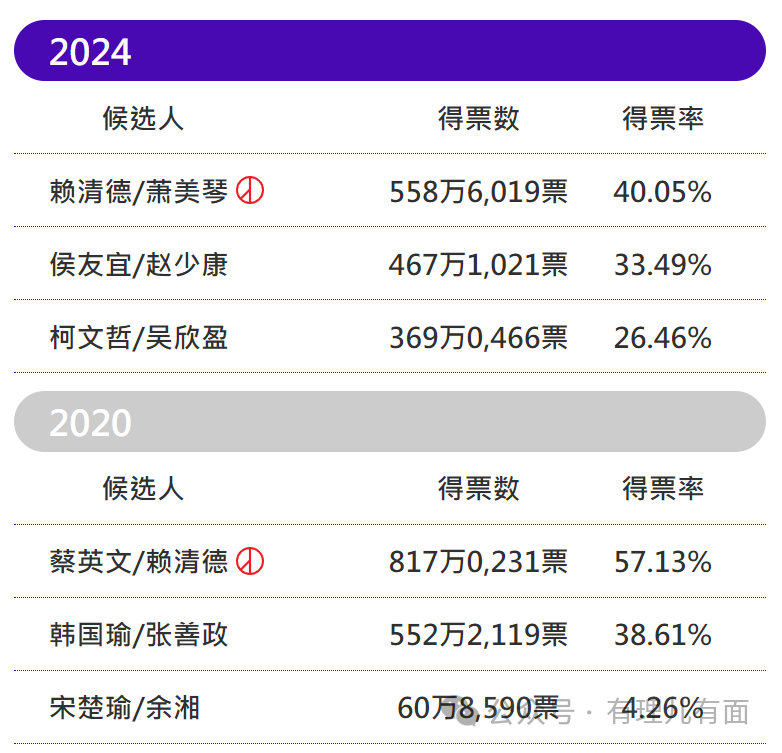Click the candidate name 宋楚瑜/余湘
Screen dimensions: 782x753
point(125,708)
